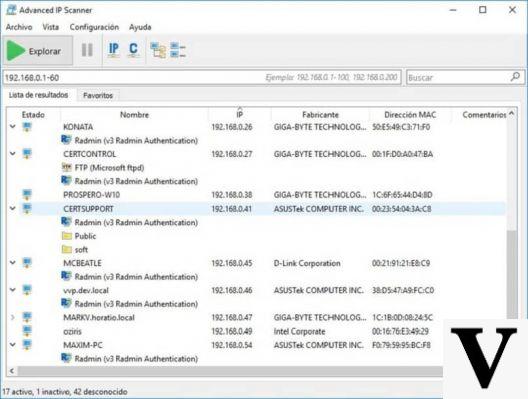Click the collapse all list icon
Image resolution: width=528 pixels, height=399 pixels.
178,50
